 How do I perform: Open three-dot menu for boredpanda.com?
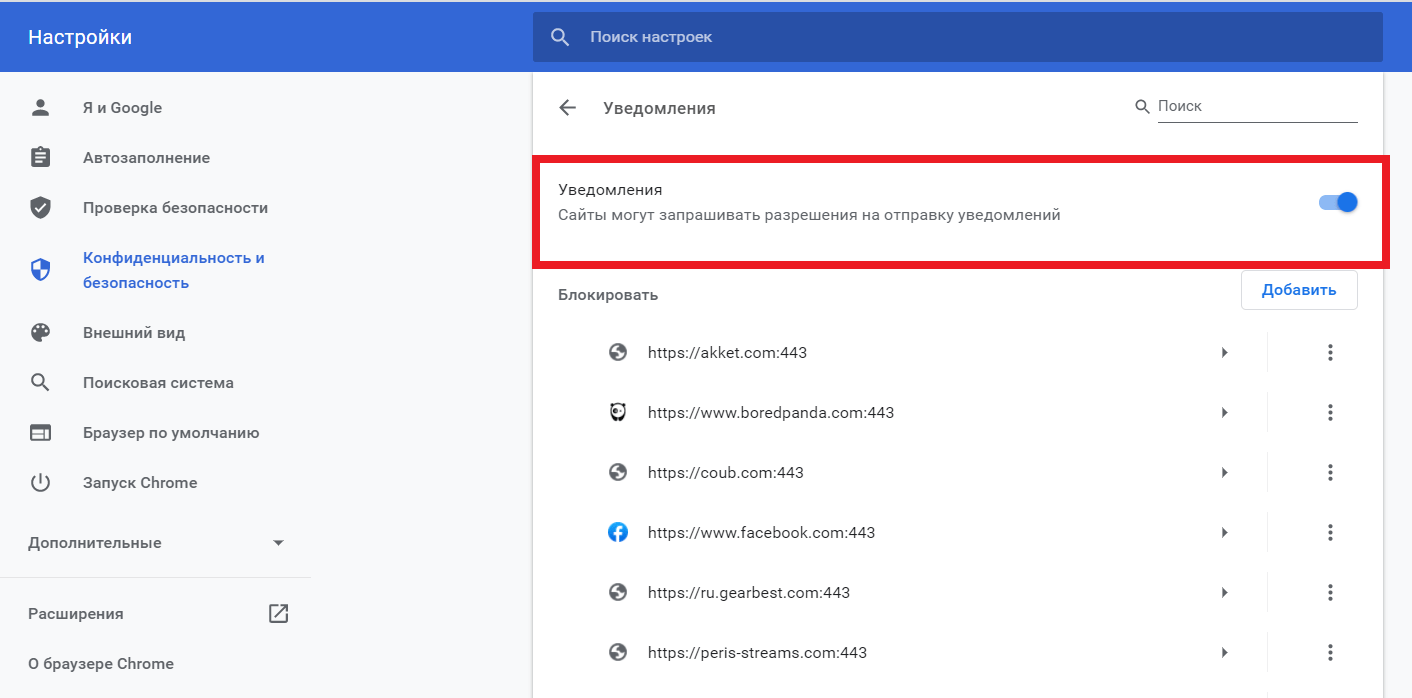tap(1330, 413)
